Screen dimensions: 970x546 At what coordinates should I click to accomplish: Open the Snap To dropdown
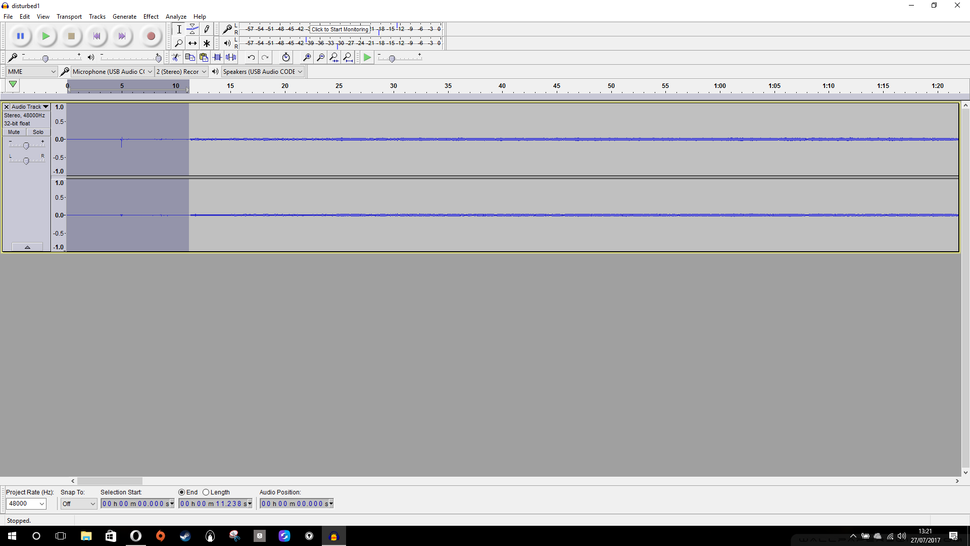79,504
